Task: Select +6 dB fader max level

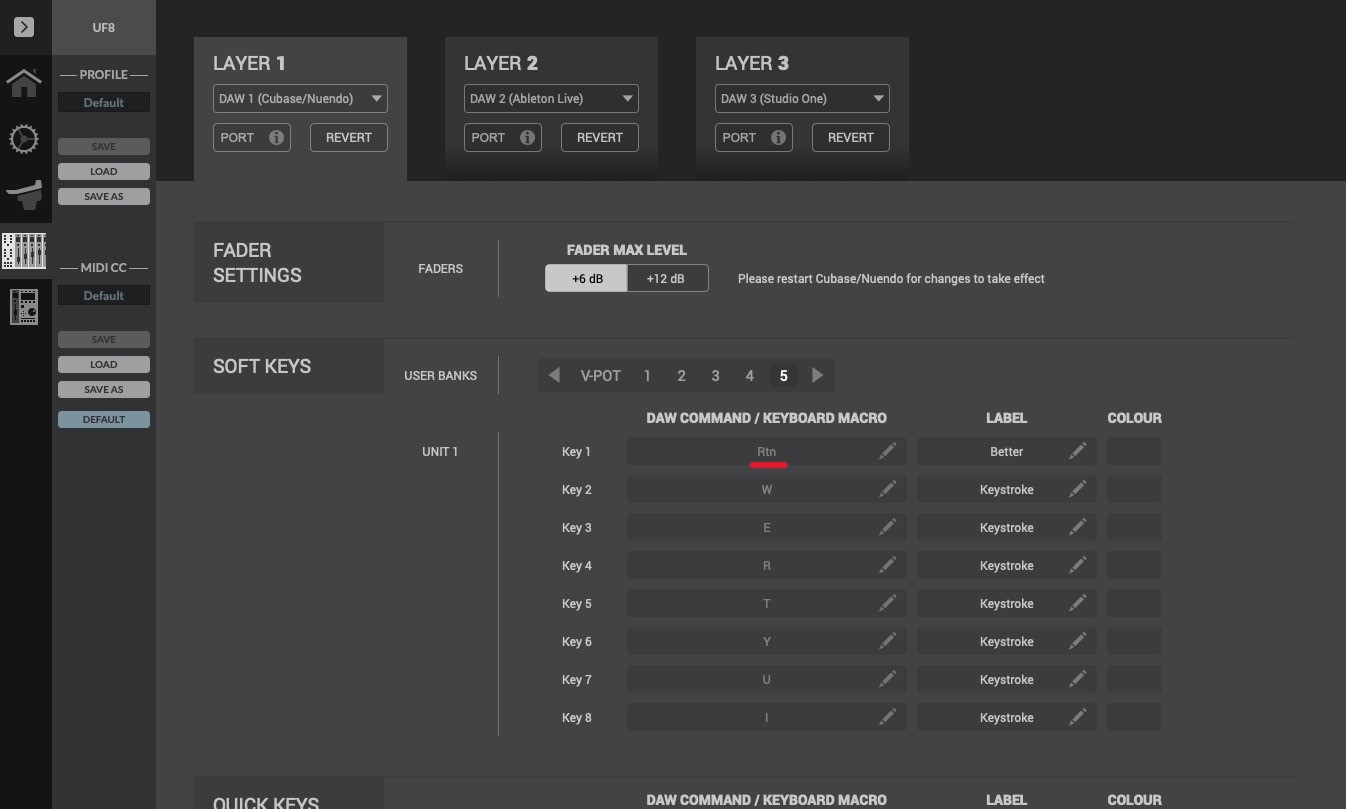Action: point(587,279)
